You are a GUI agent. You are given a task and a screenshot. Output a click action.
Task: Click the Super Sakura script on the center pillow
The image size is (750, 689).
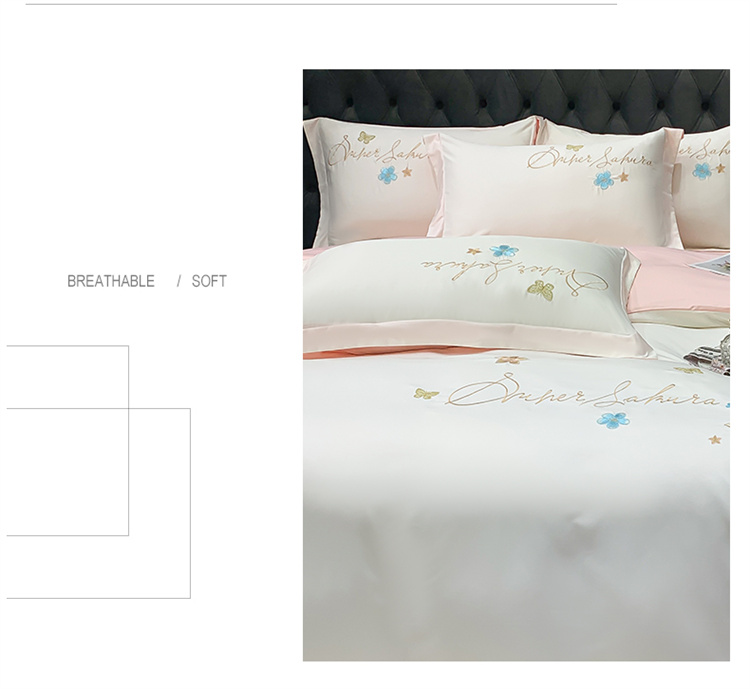(x=590, y=158)
